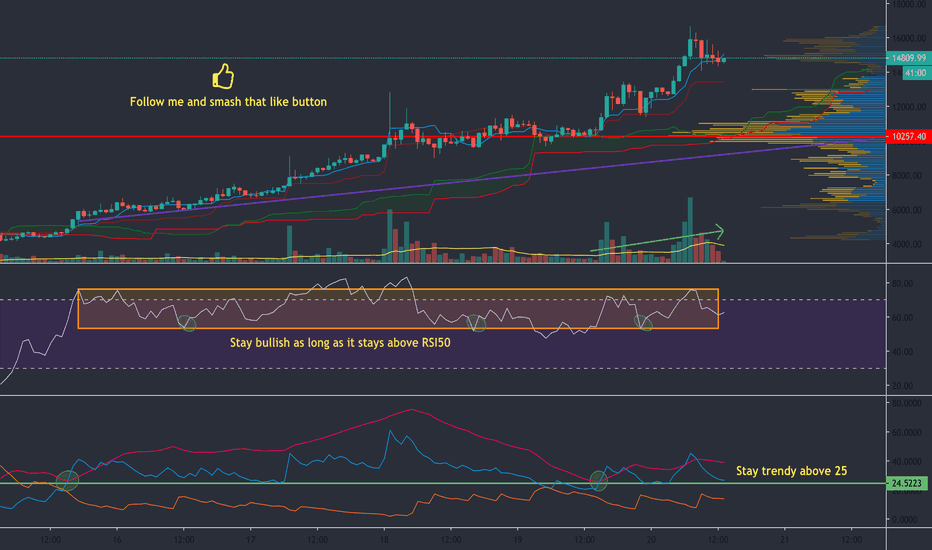Select the green horizontal line in ADX pane
The width and height of the screenshot is (932, 550).
443,483
